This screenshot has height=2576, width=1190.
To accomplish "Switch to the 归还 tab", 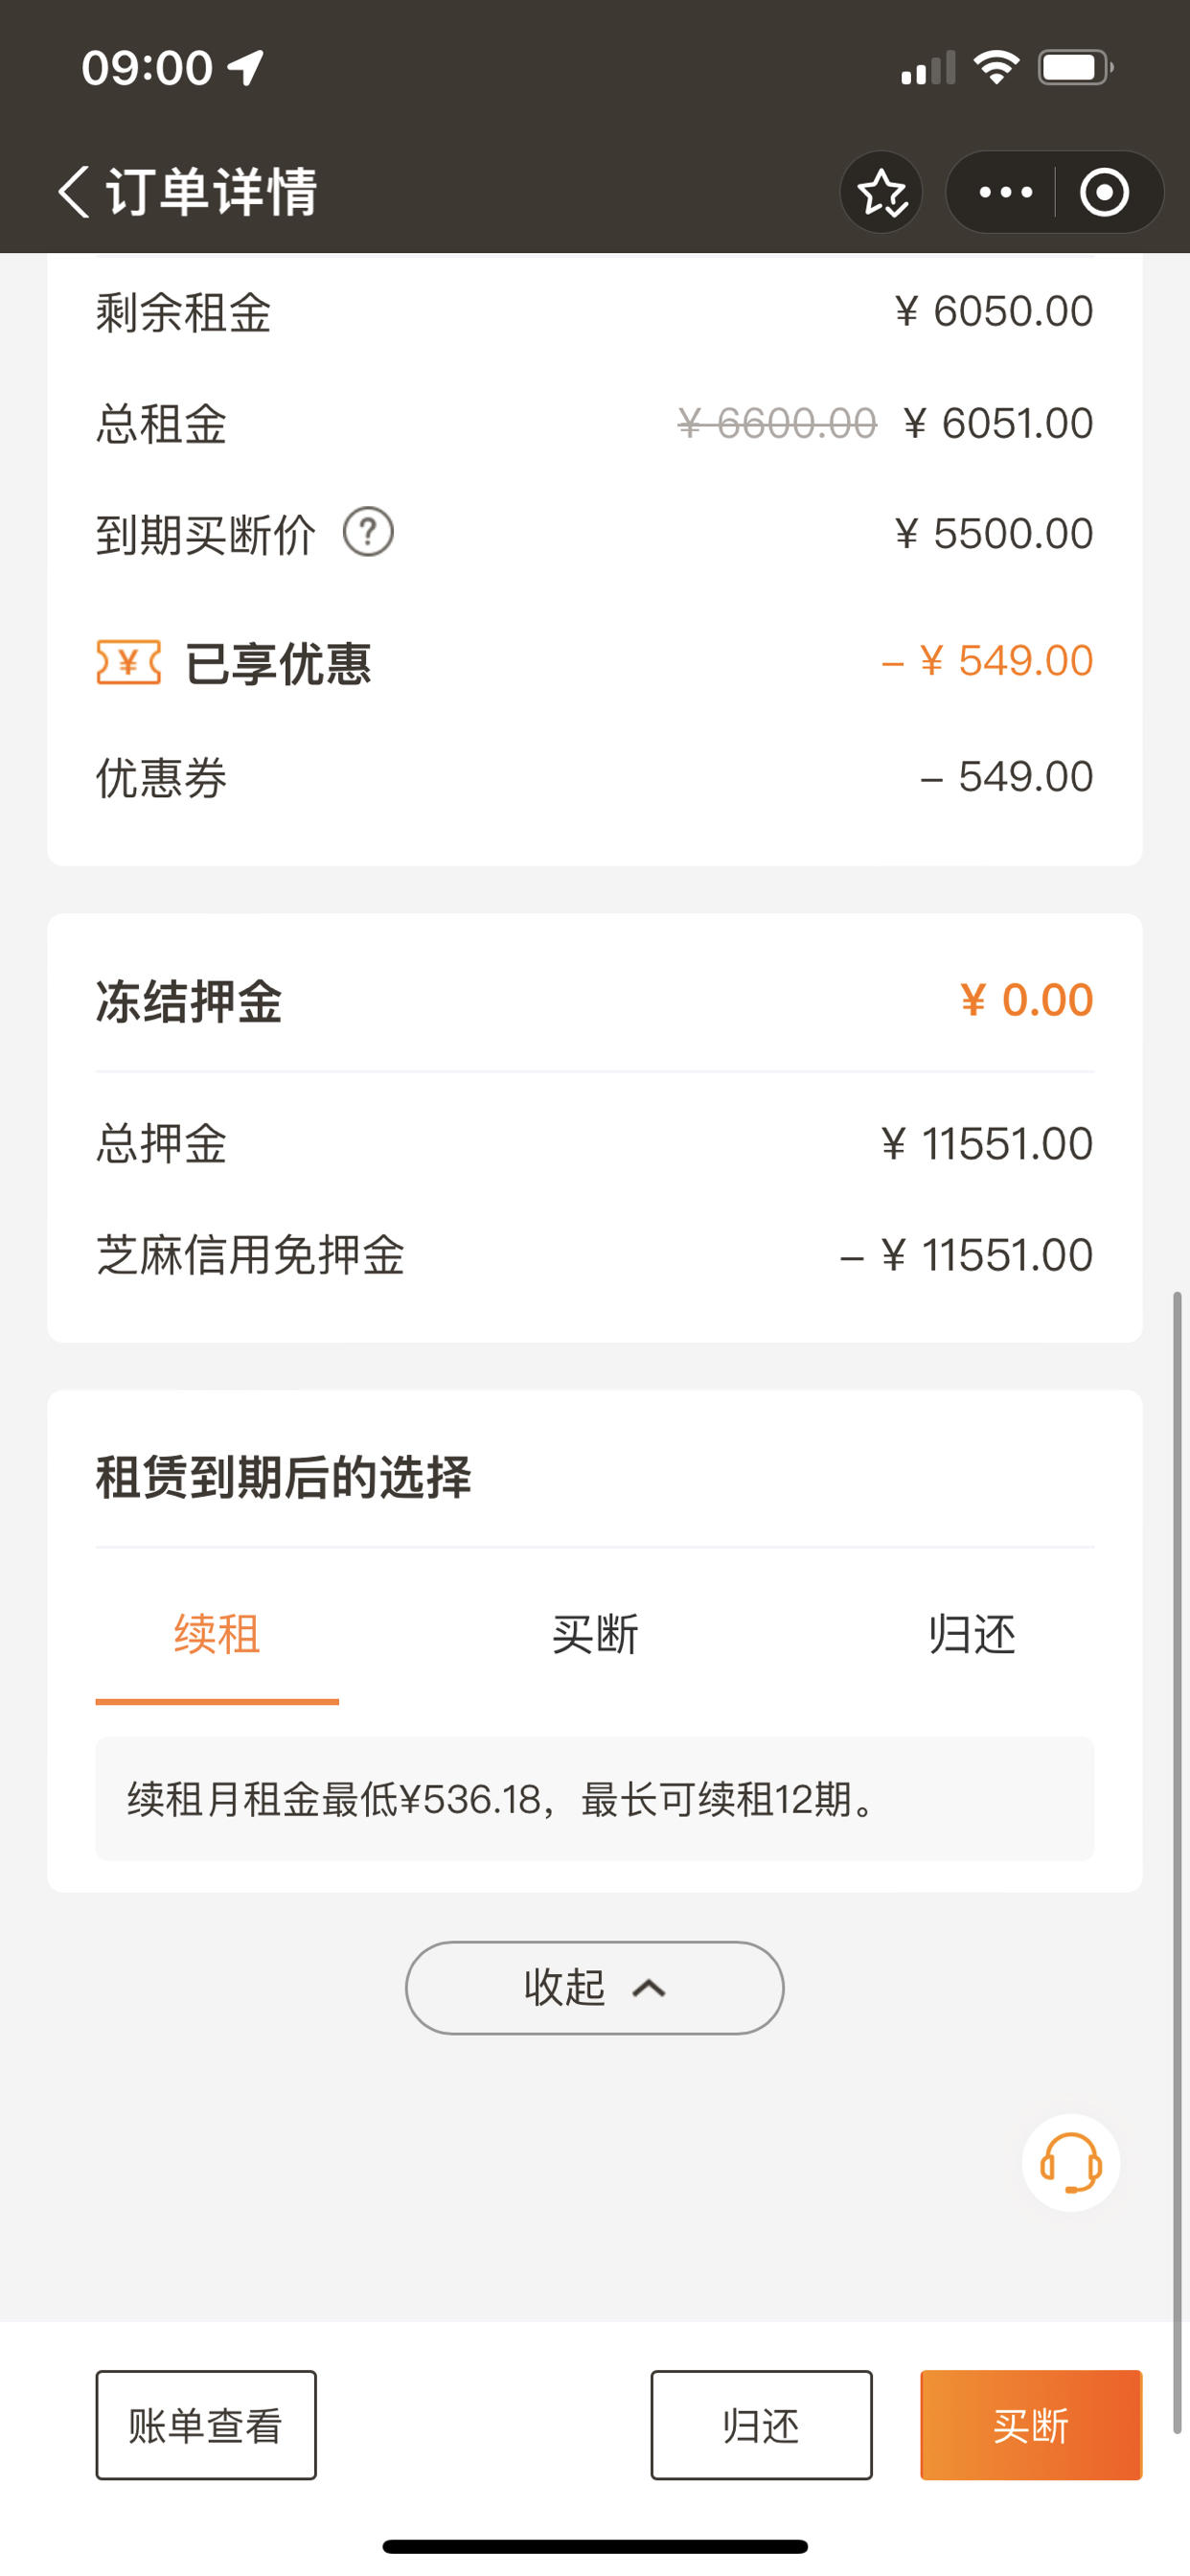I will pyautogui.click(x=972, y=1636).
